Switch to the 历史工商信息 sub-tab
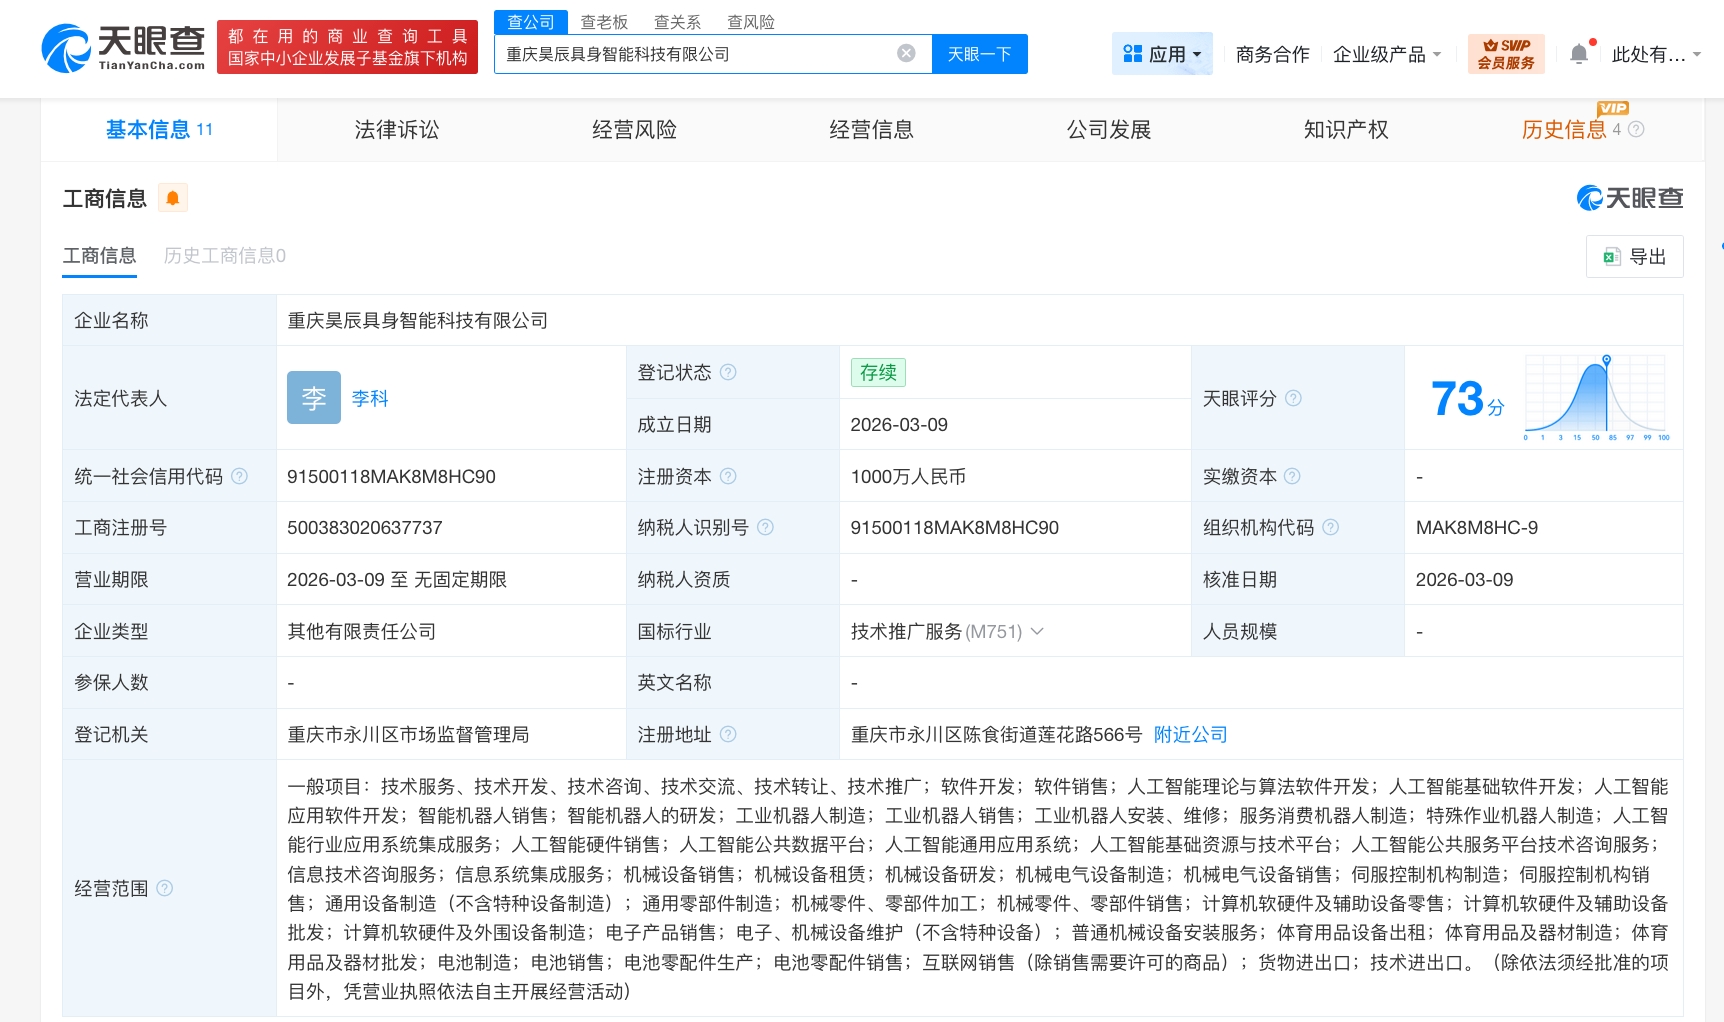1724x1022 pixels. pos(223,256)
